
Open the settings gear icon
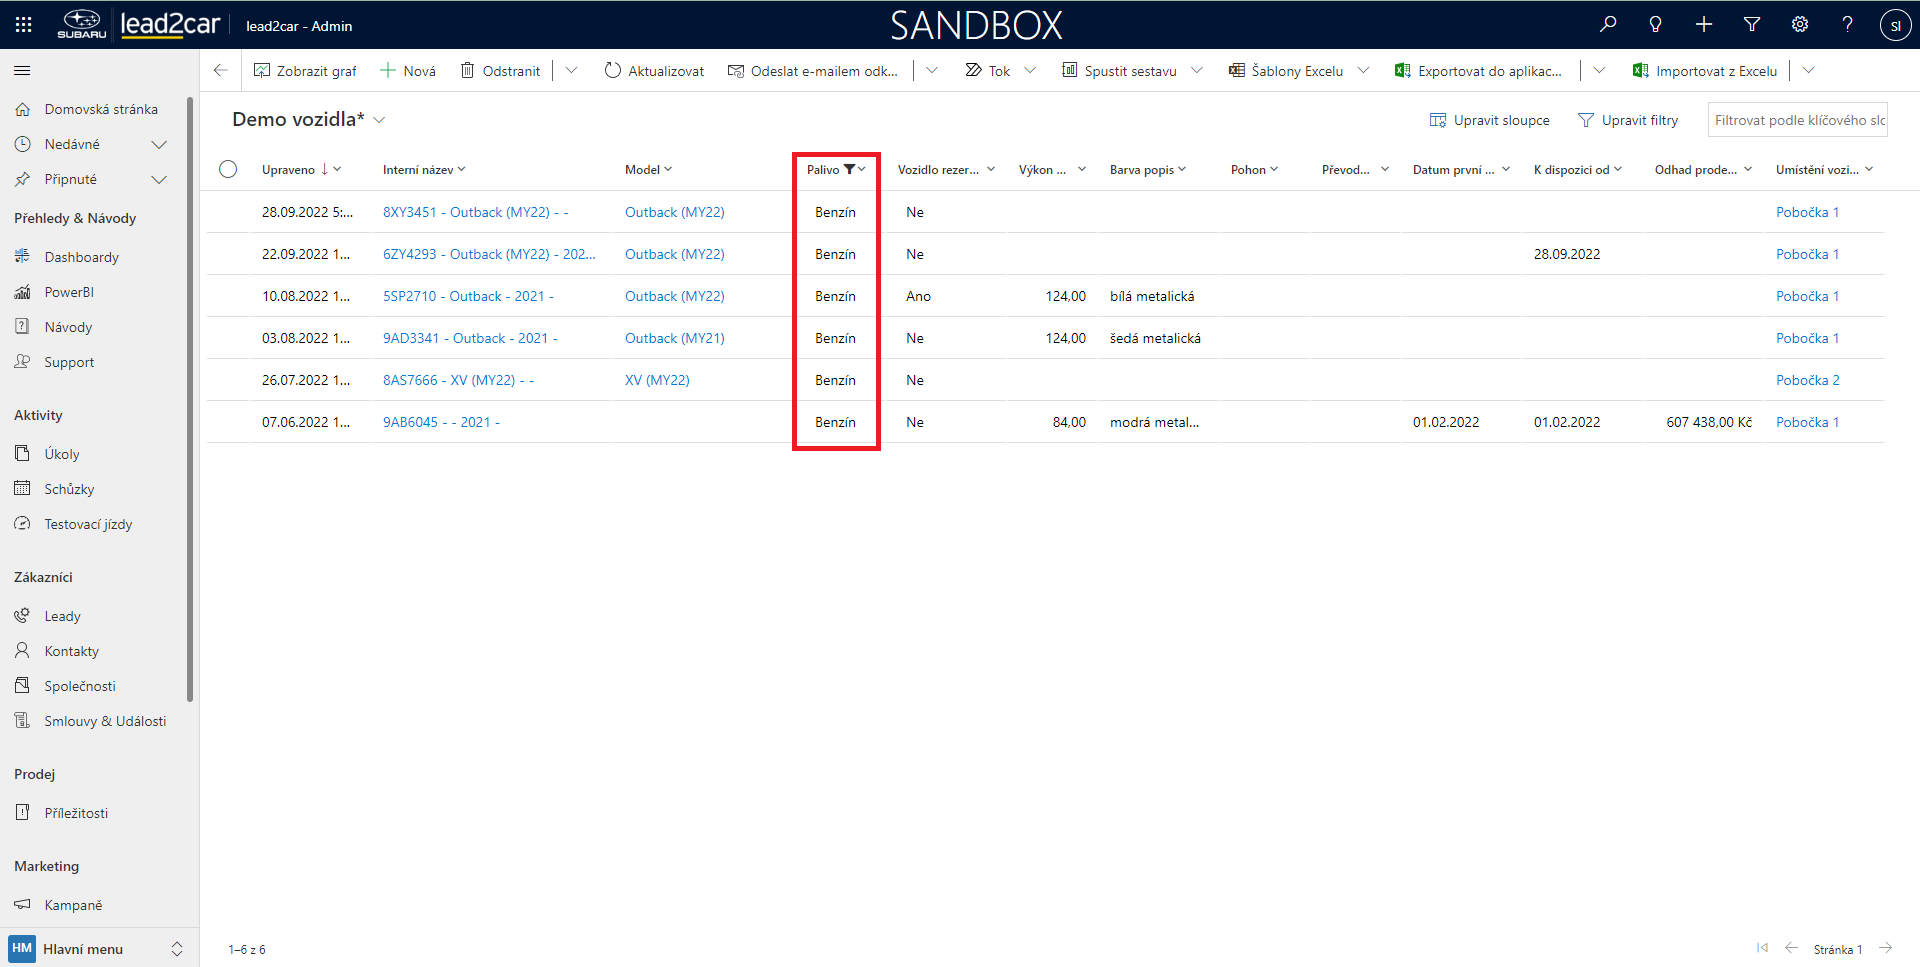(x=1800, y=25)
